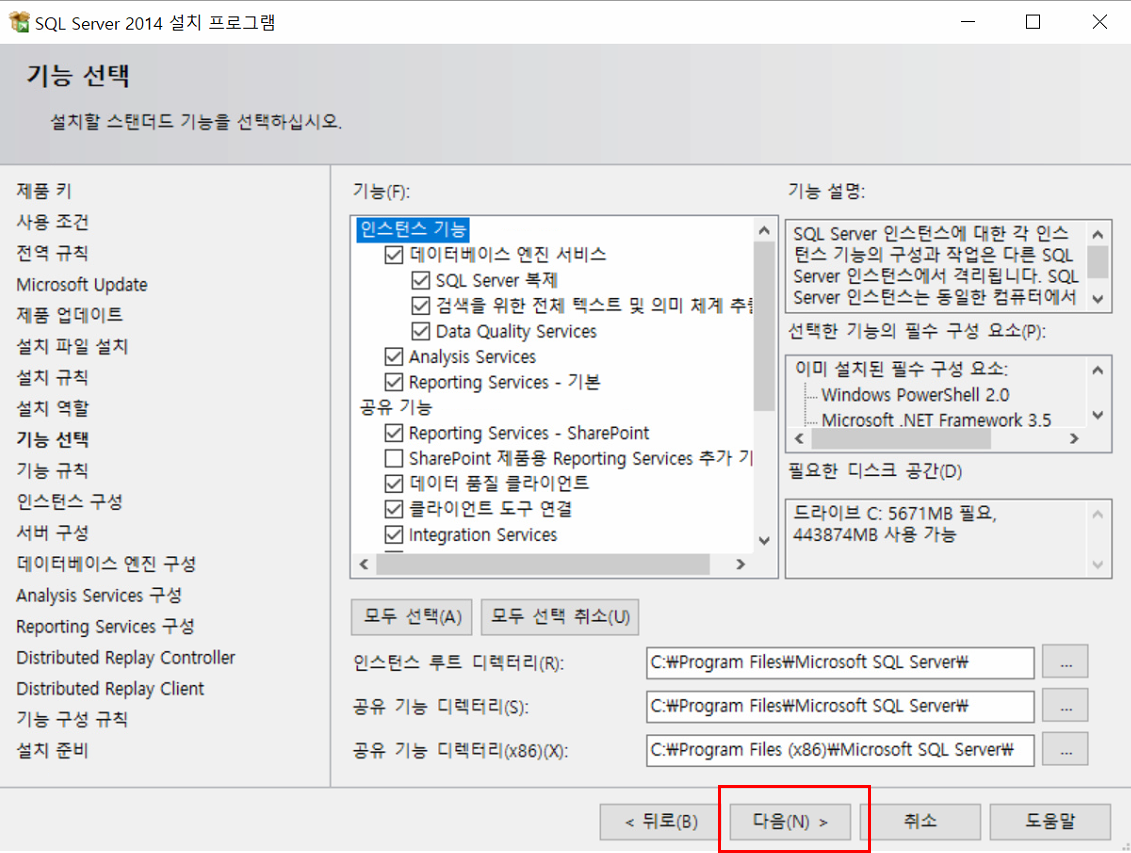The width and height of the screenshot is (1131, 853).
Task: Toggle the 데이터베이스 엔진 서비스 checkbox
Action: pos(394,255)
